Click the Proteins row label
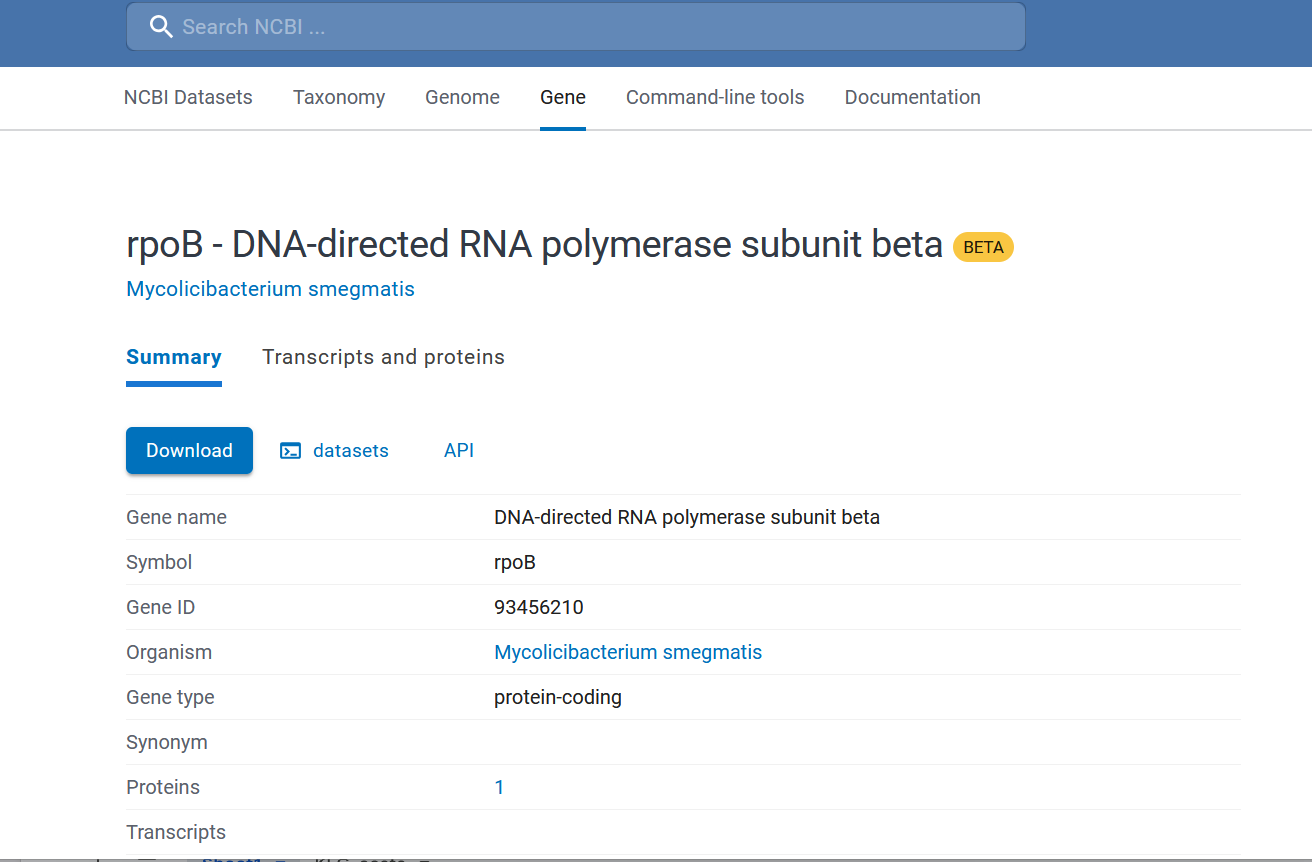This screenshot has width=1312, height=862. [163, 787]
